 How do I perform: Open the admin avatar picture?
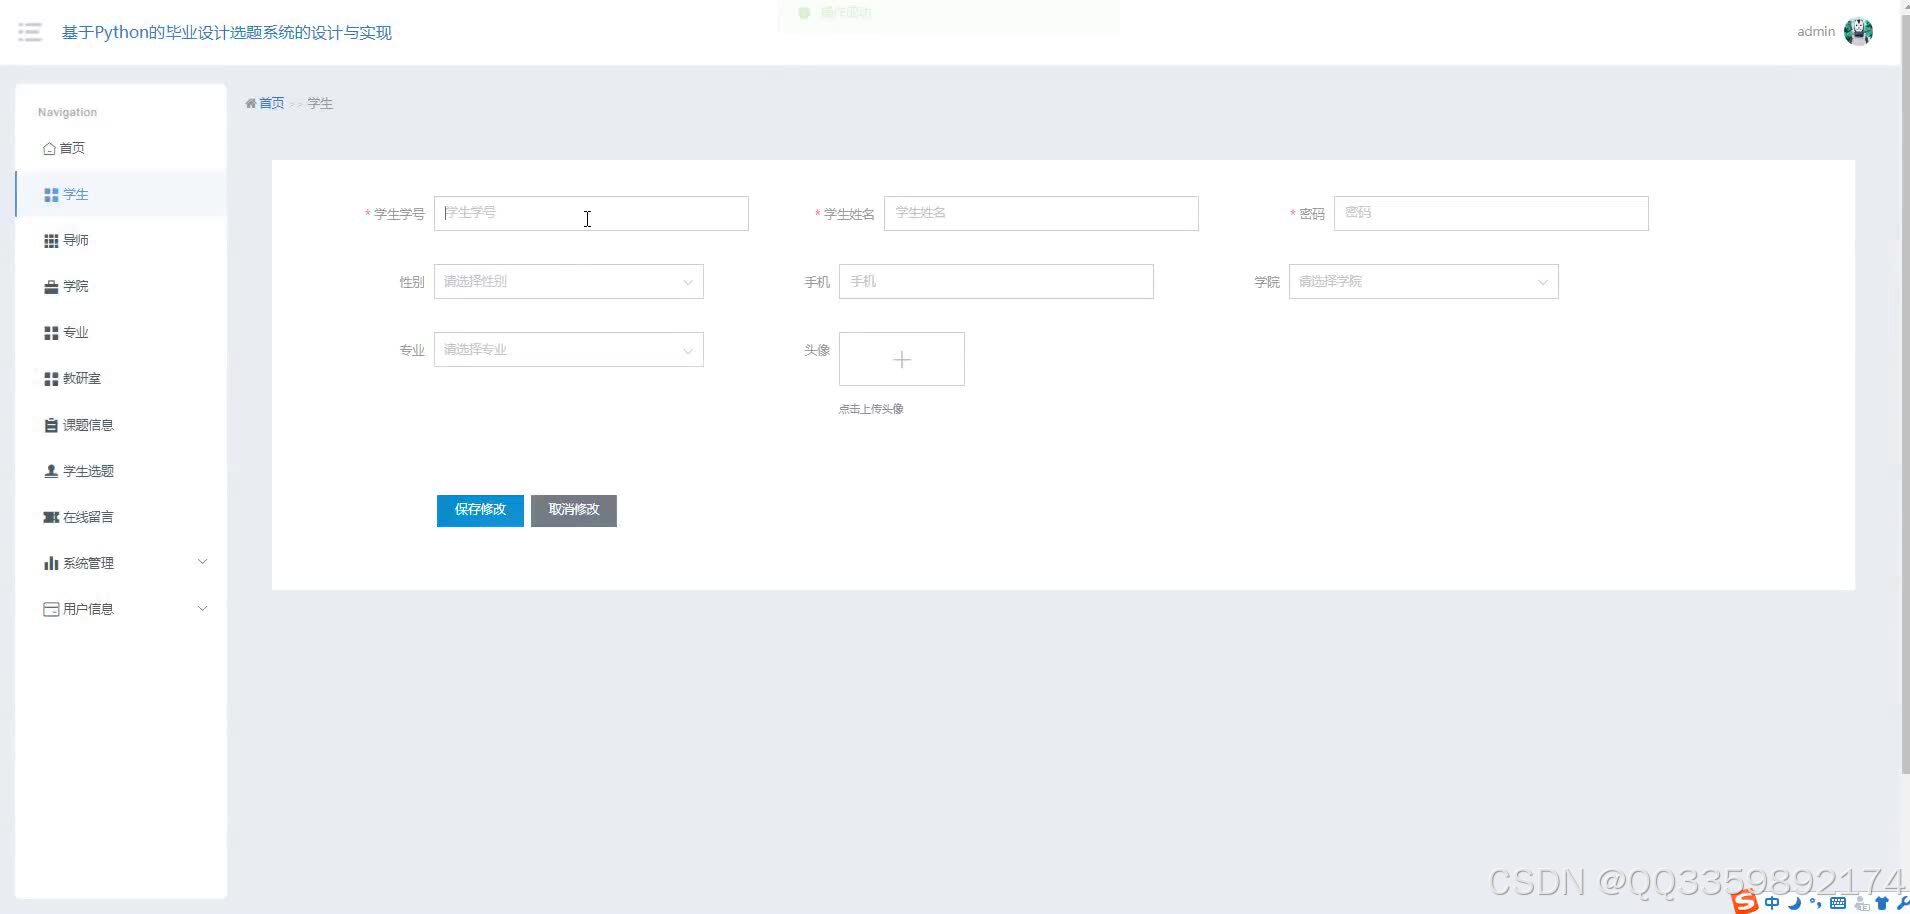tap(1858, 32)
